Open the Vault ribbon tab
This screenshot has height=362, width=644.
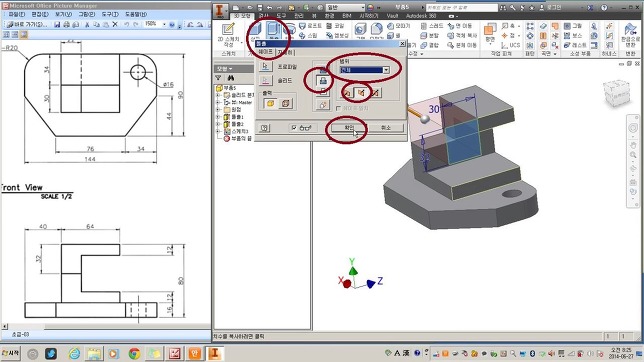(392, 16)
